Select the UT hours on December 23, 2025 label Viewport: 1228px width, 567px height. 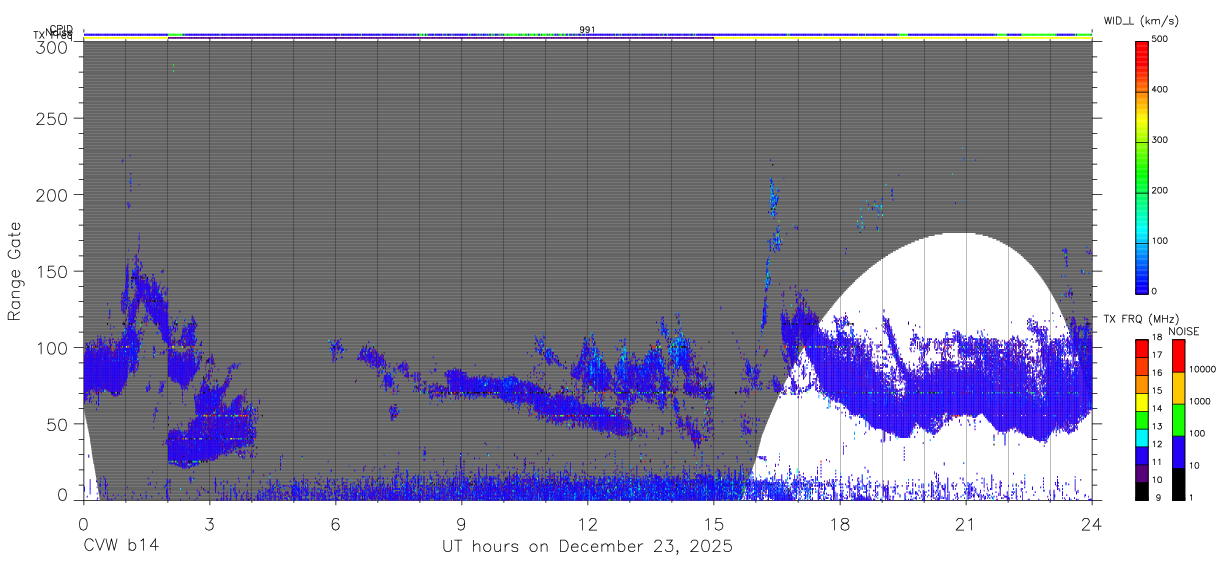click(587, 547)
